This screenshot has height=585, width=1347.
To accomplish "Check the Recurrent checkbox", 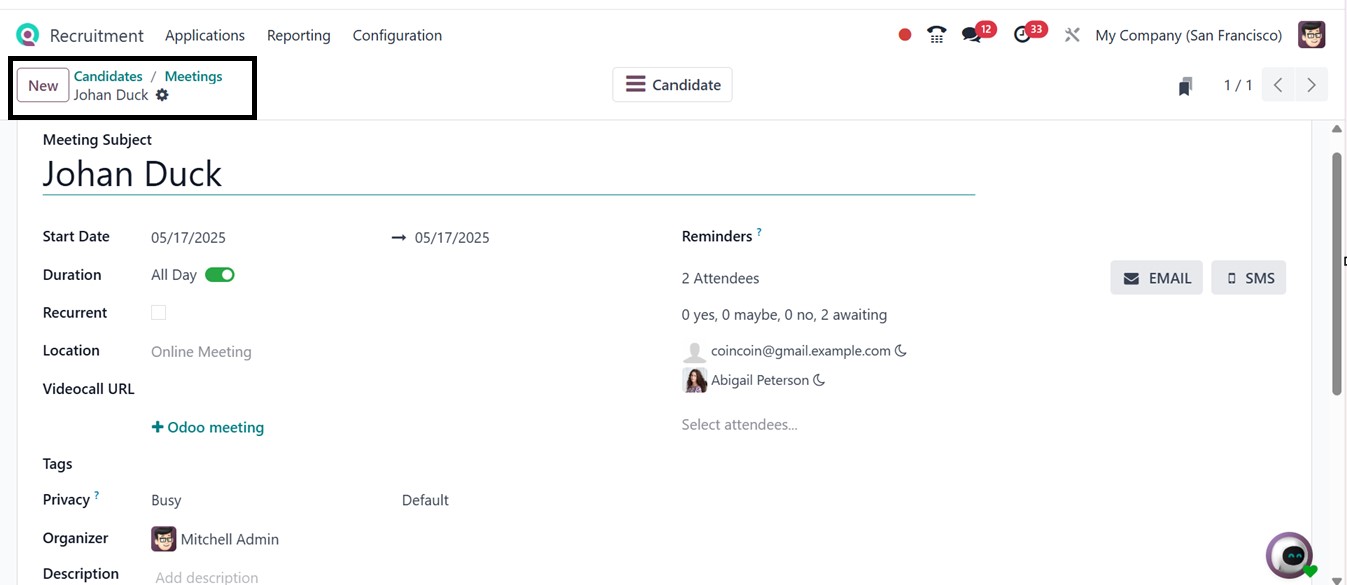I will (x=159, y=313).
